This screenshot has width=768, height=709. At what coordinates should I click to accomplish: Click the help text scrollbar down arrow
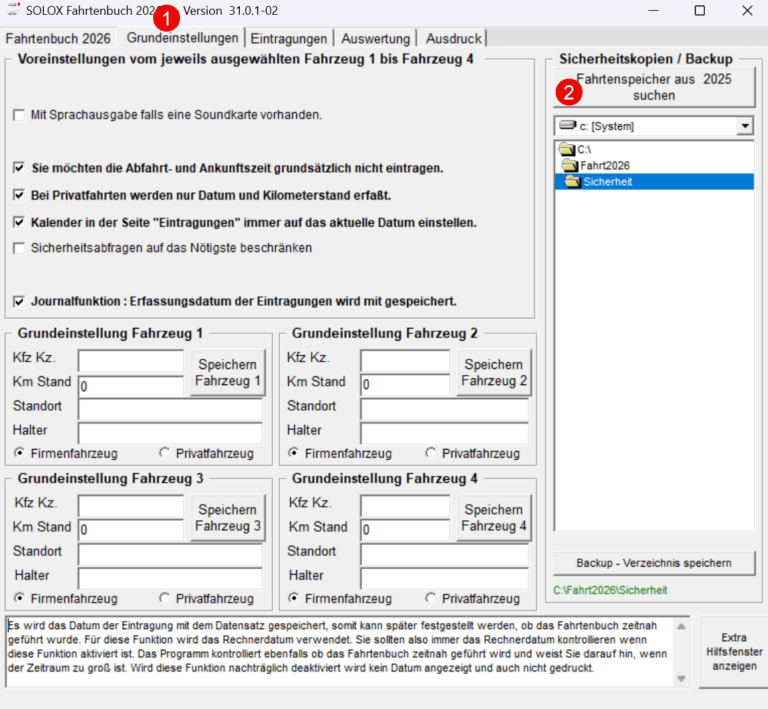(x=682, y=679)
